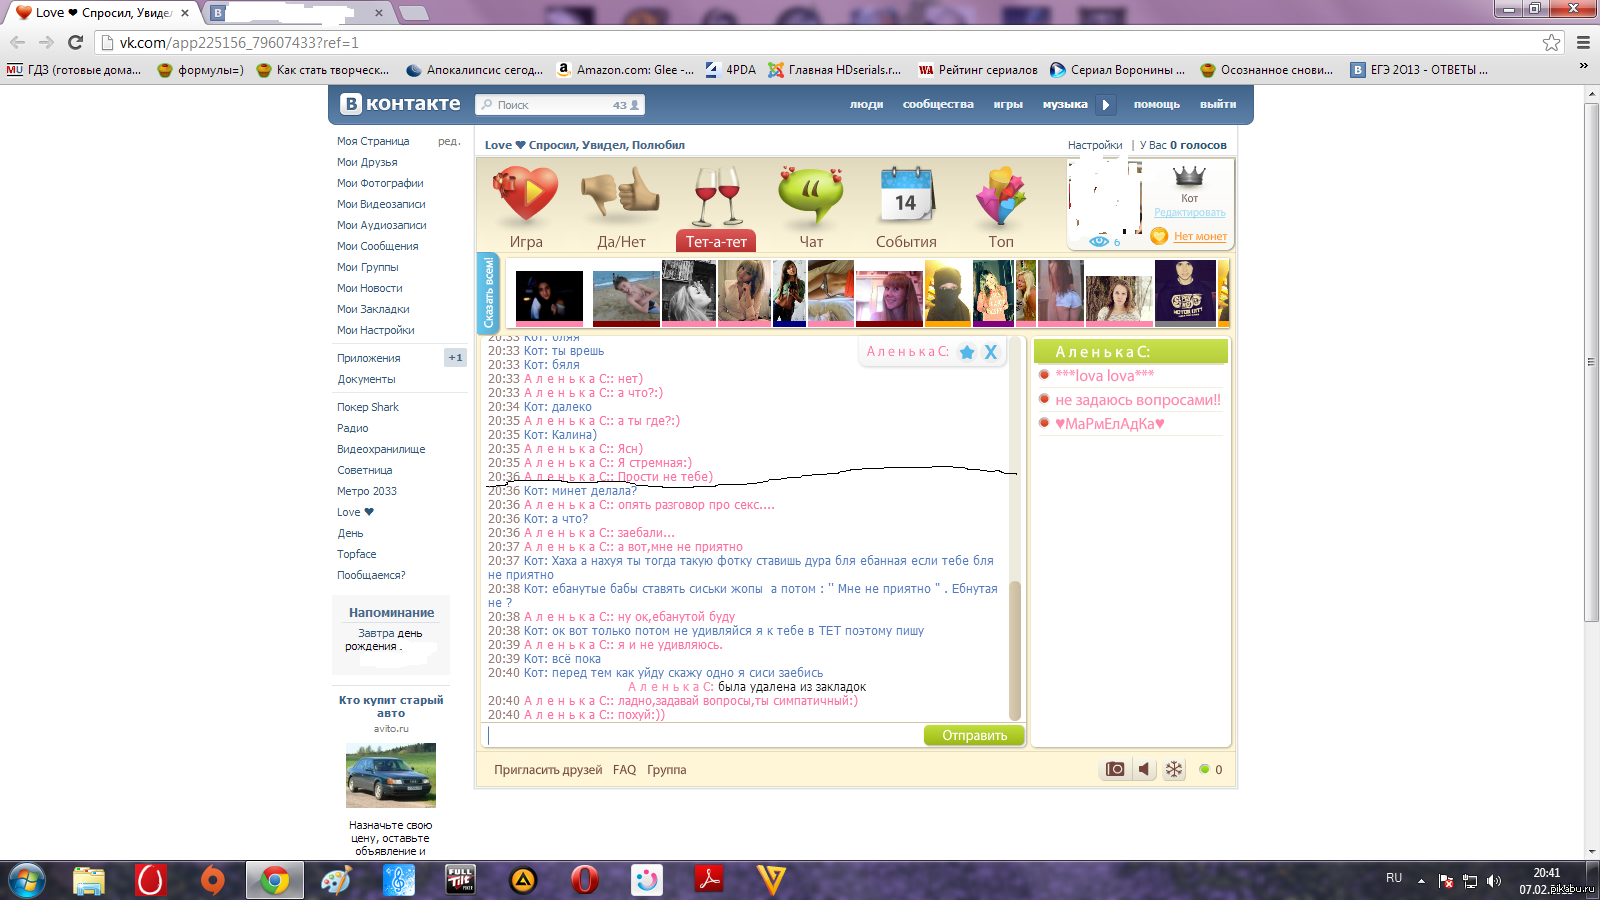
Task: Click the Редактировать profile link
Action: click(1189, 212)
